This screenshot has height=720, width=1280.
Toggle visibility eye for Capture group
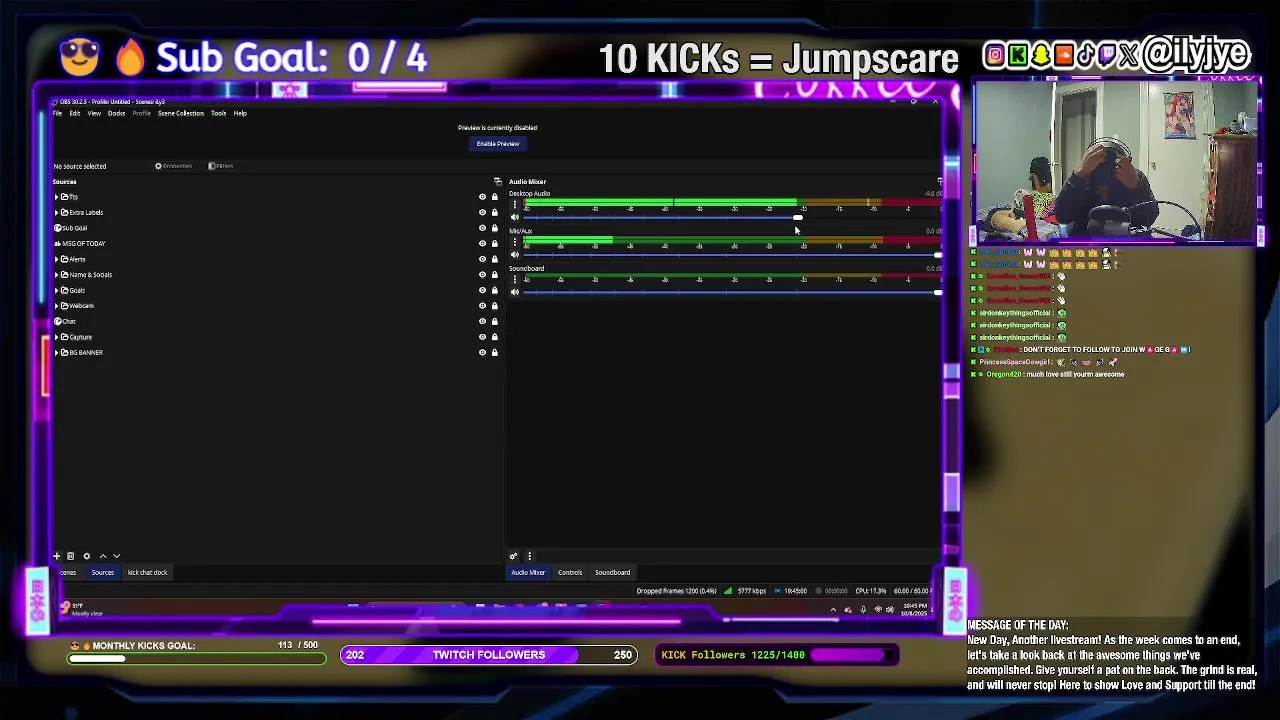(x=482, y=337)
